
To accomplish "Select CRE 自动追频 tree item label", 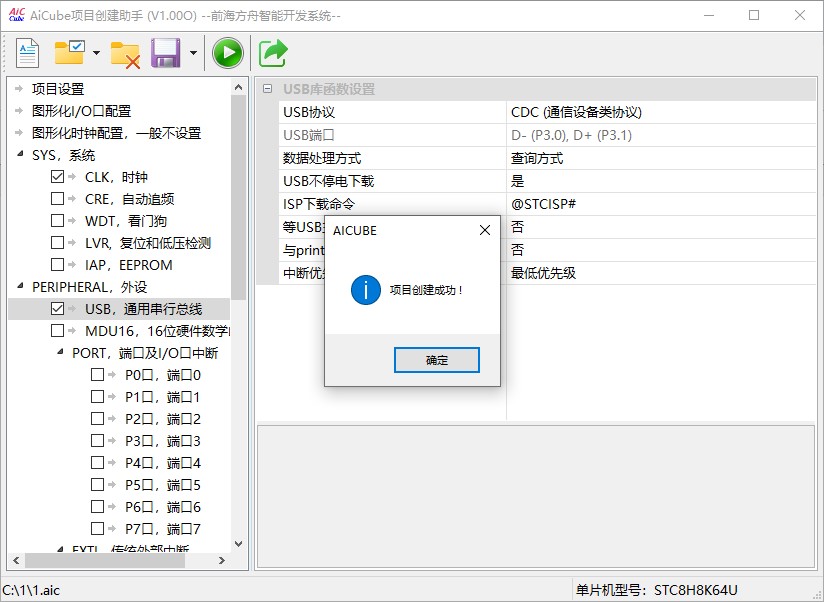I will point(129,199).
